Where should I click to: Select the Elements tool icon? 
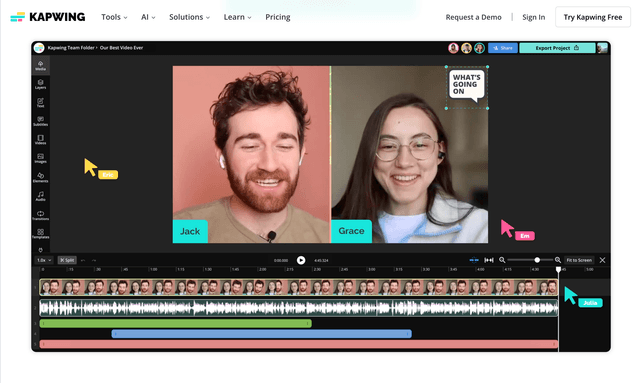pyautogui.click(x=40, y=177)
